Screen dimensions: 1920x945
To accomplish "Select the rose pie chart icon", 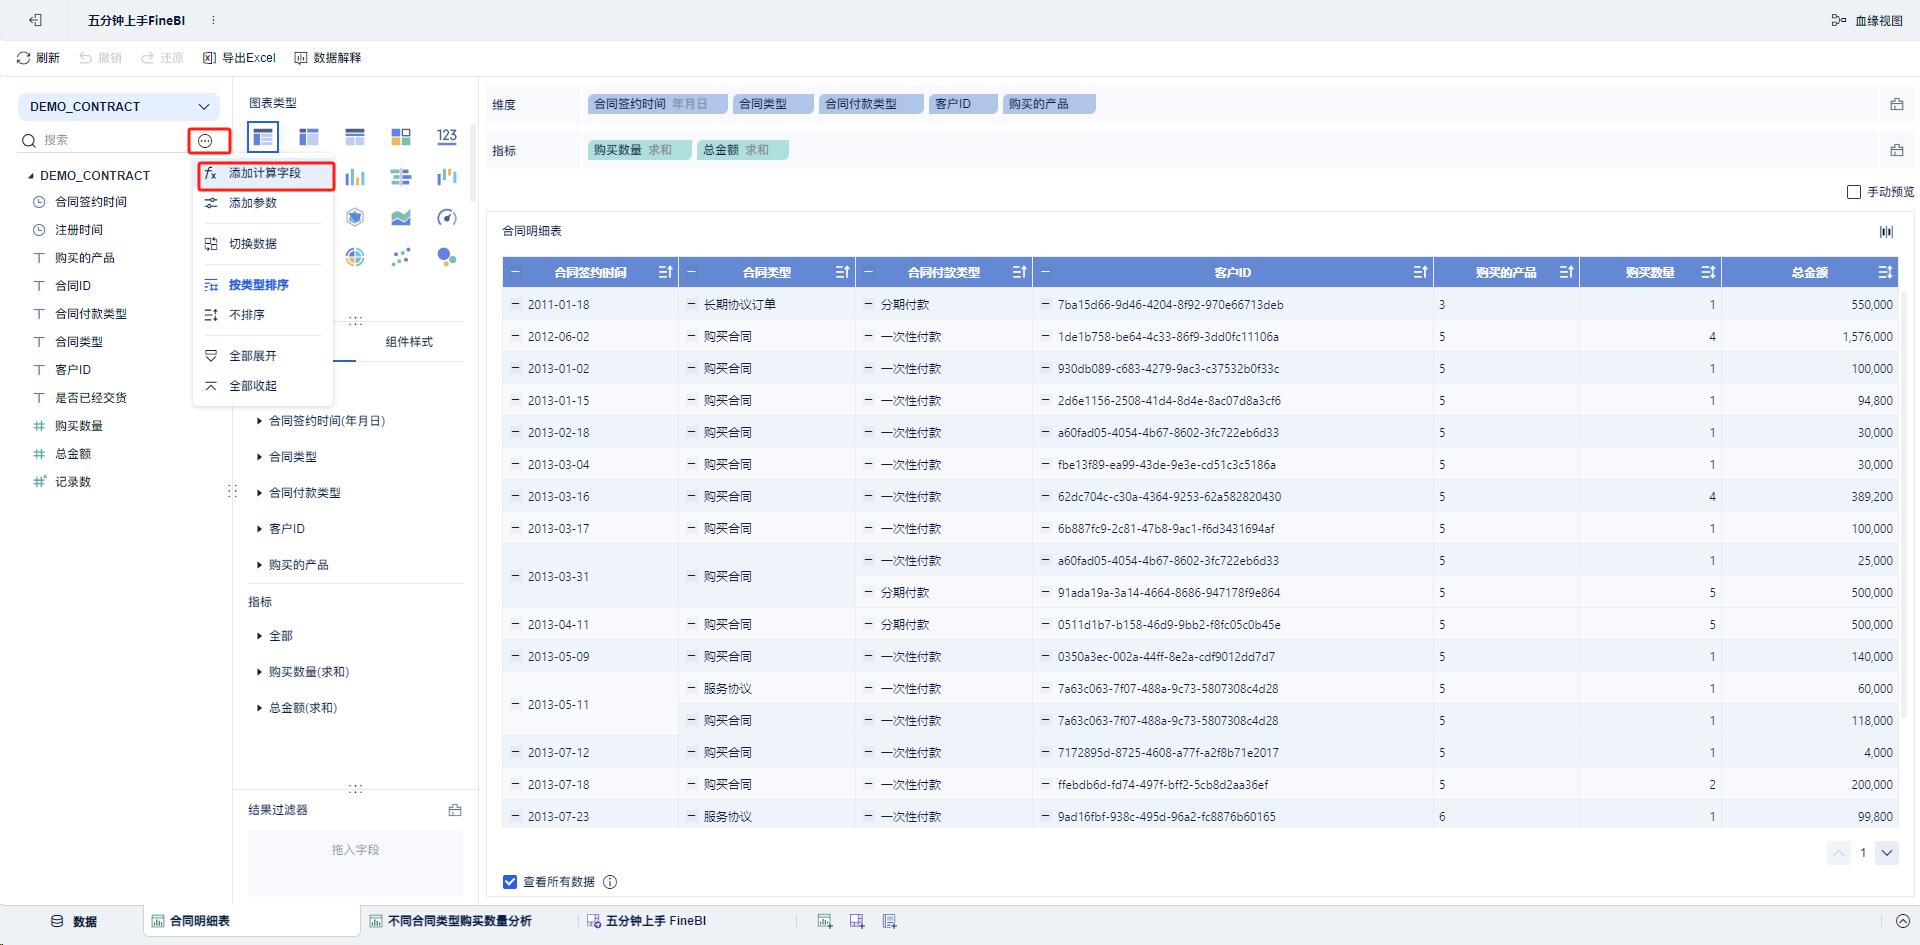I will pyautogui.click(x=355, y=257).
